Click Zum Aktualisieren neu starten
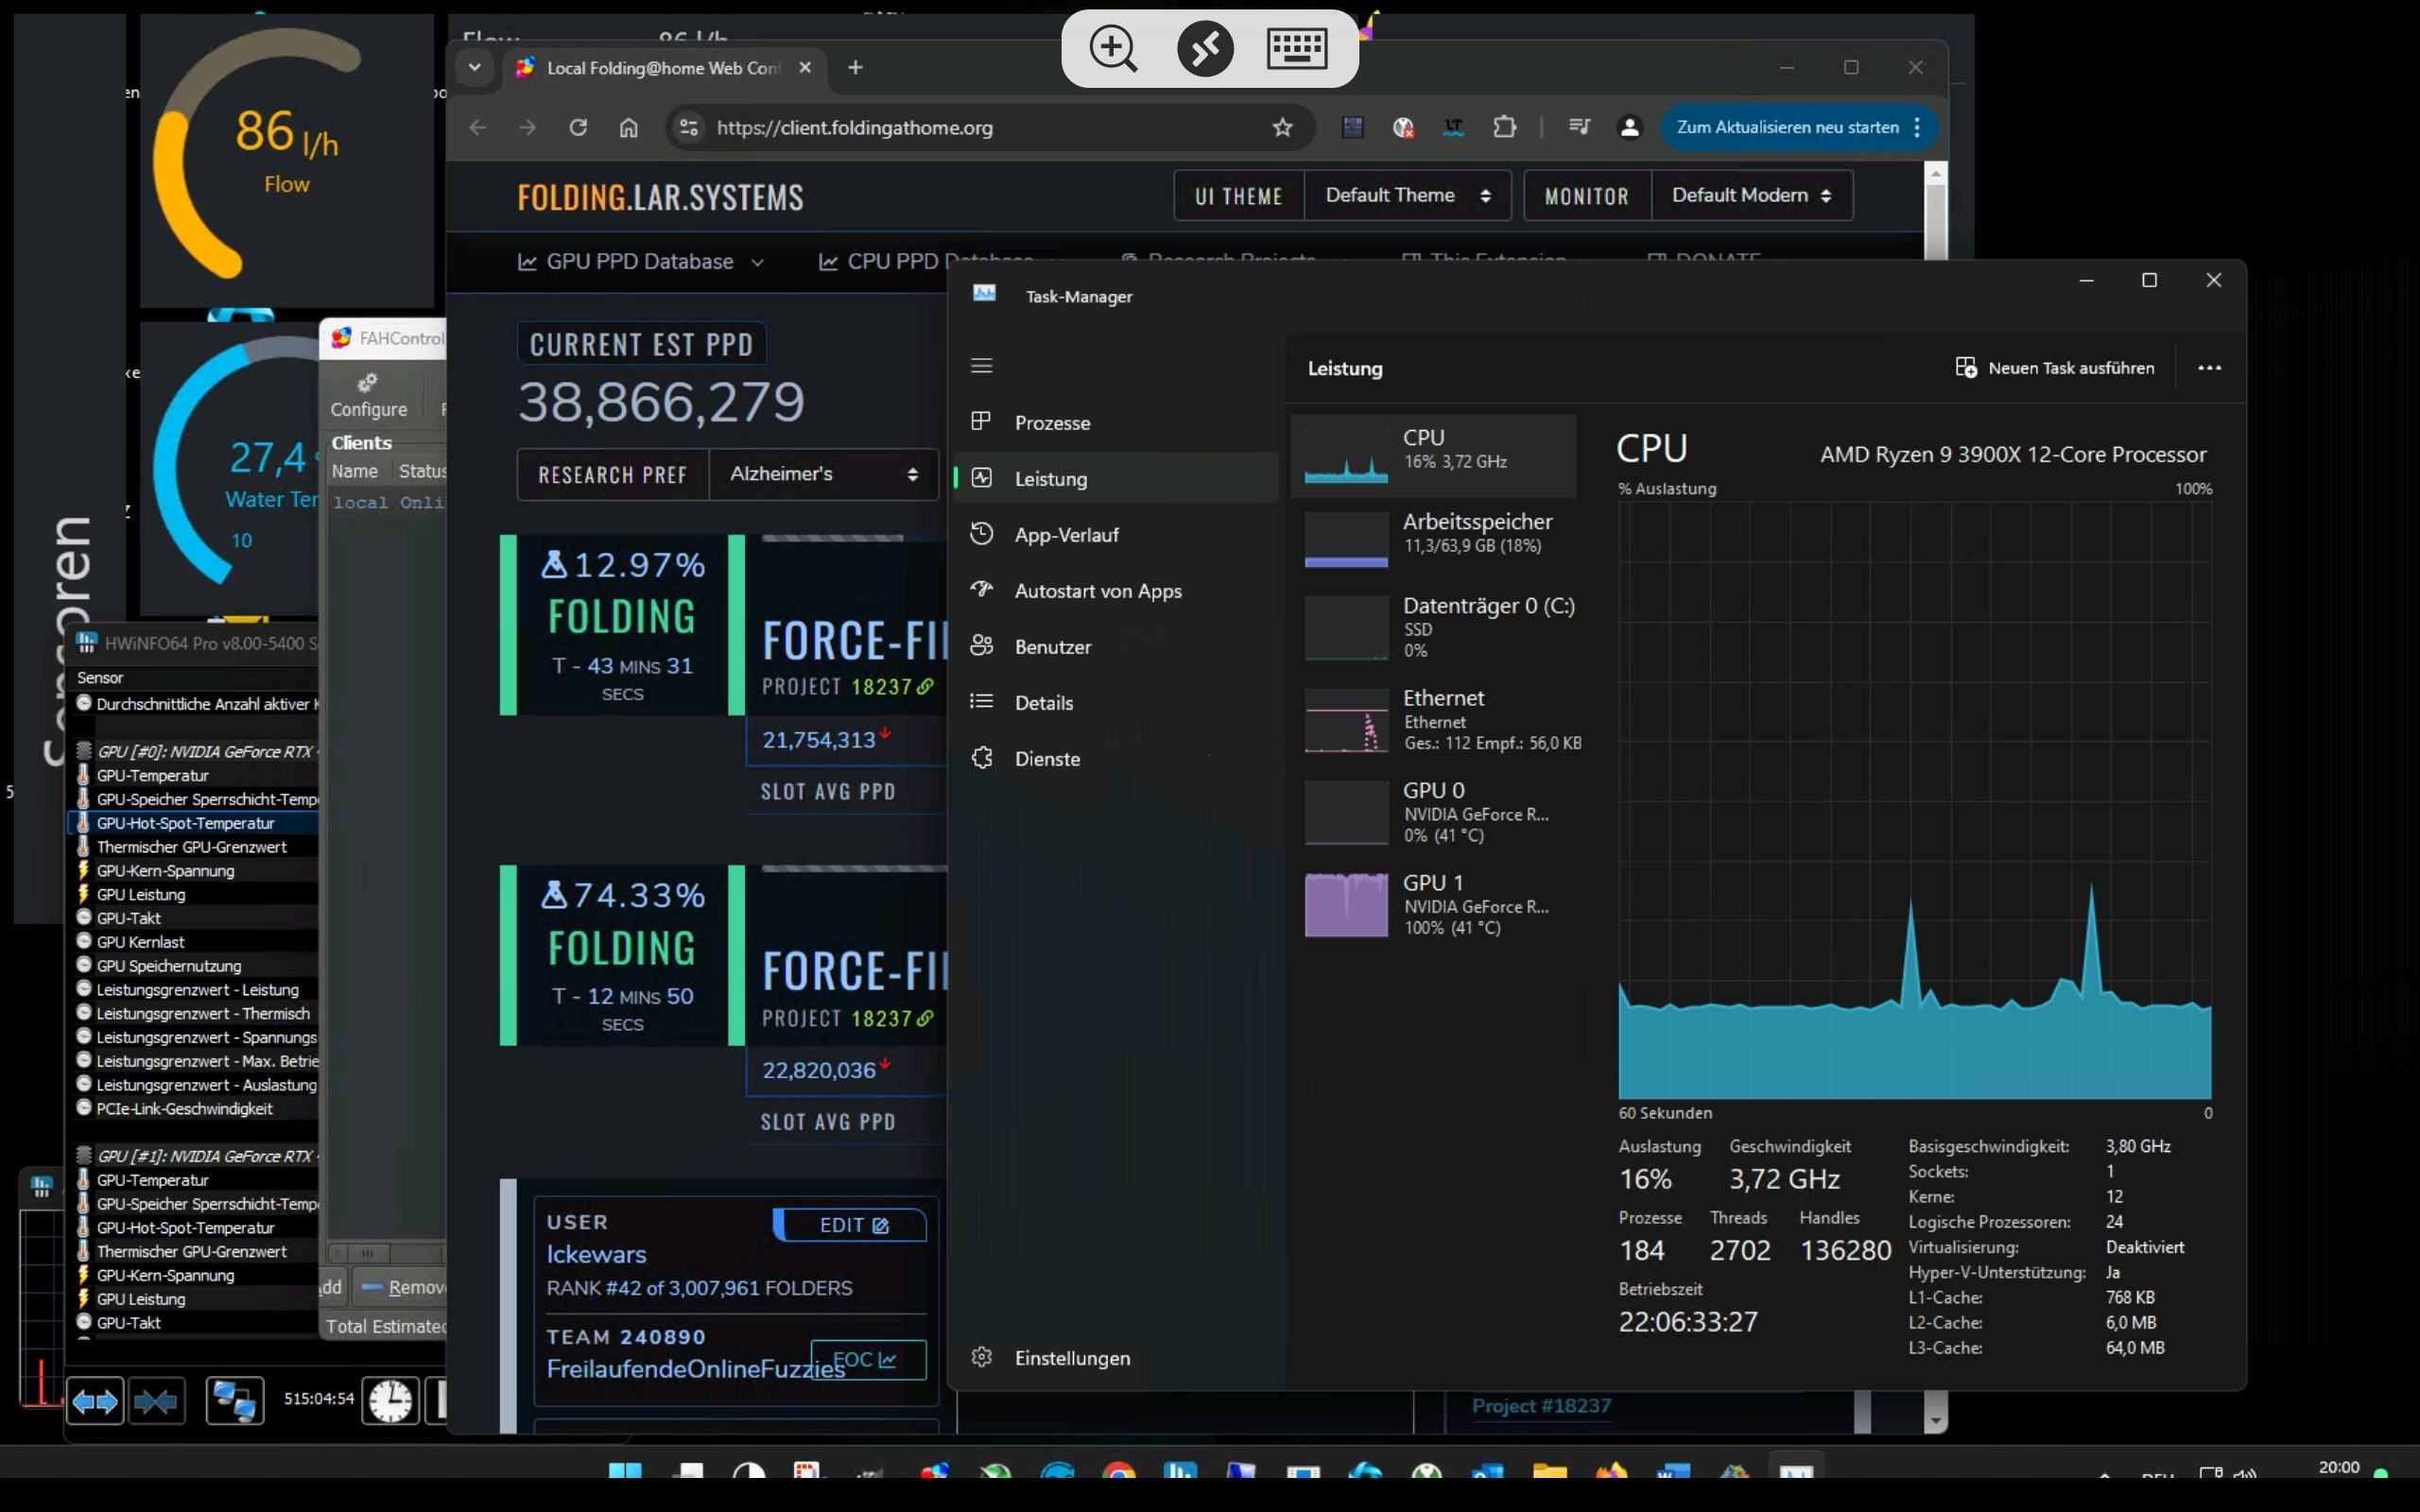This screenshot has width=2420, height=1512. pos(1787,127)
